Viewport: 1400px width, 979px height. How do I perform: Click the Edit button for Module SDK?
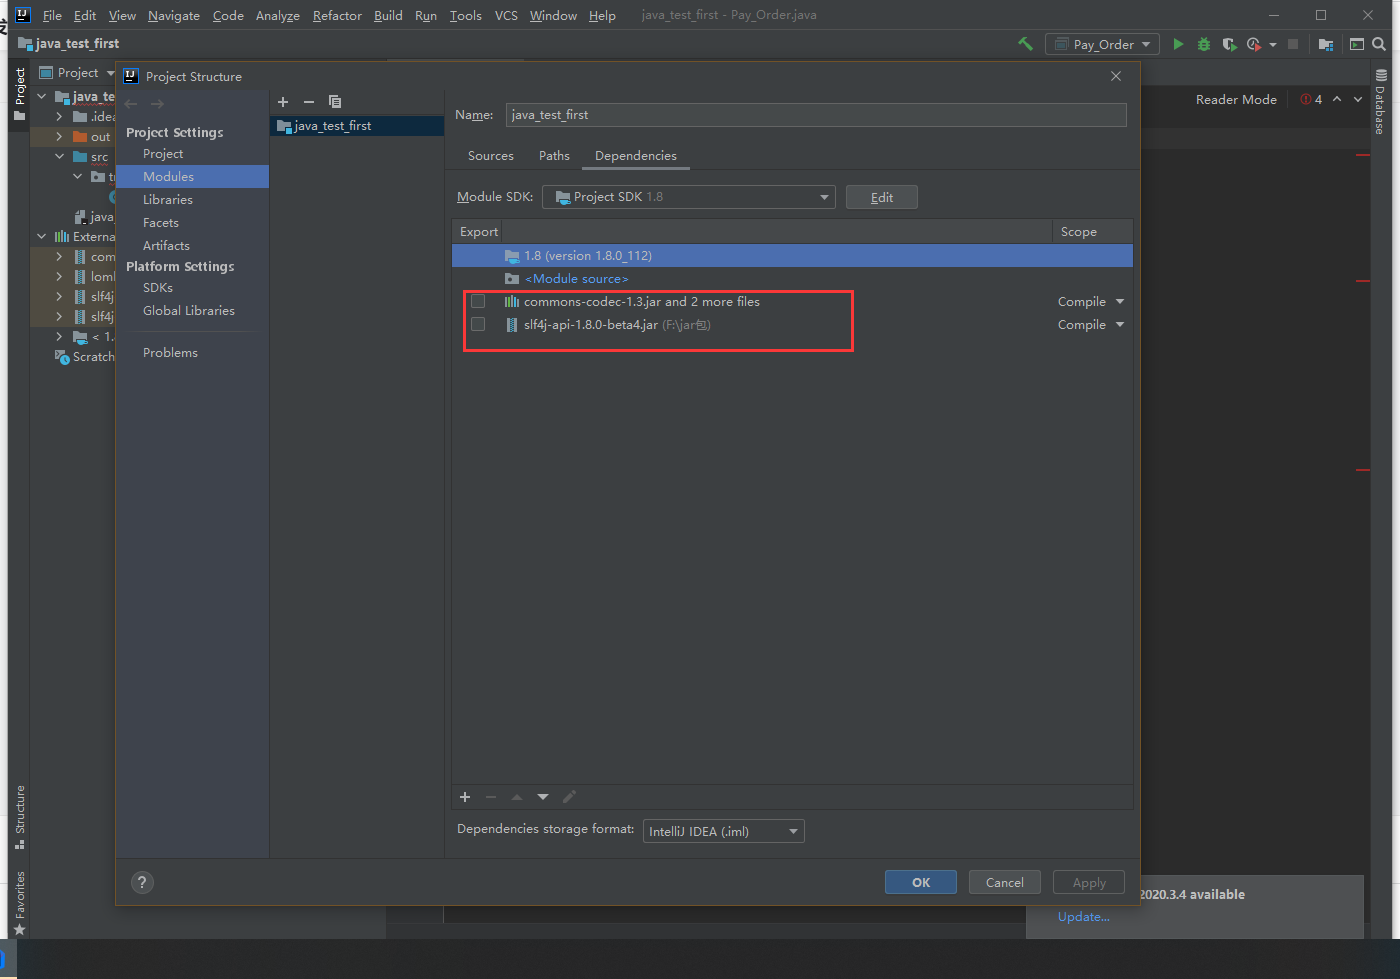[x=882, y=197]
